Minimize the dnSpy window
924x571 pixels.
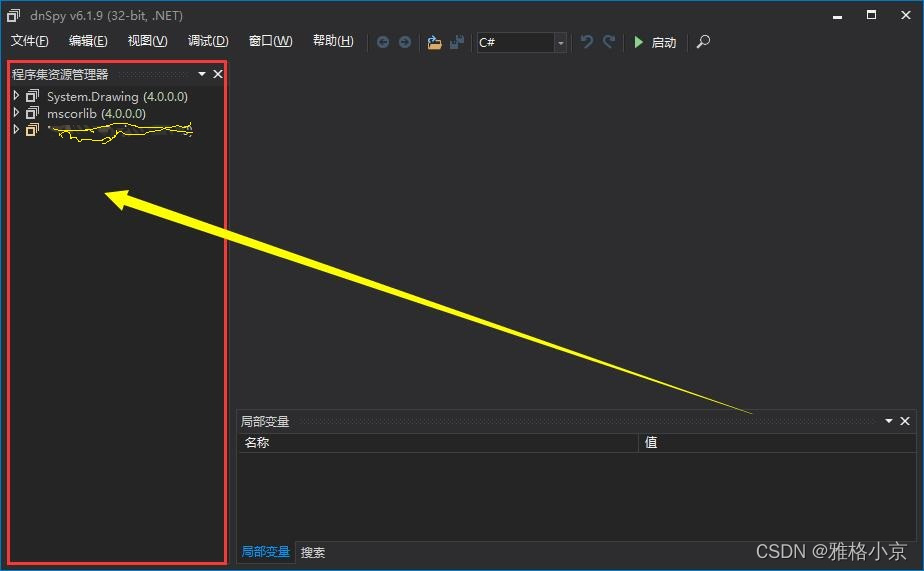pyautogui.click(x=837, y=16)
